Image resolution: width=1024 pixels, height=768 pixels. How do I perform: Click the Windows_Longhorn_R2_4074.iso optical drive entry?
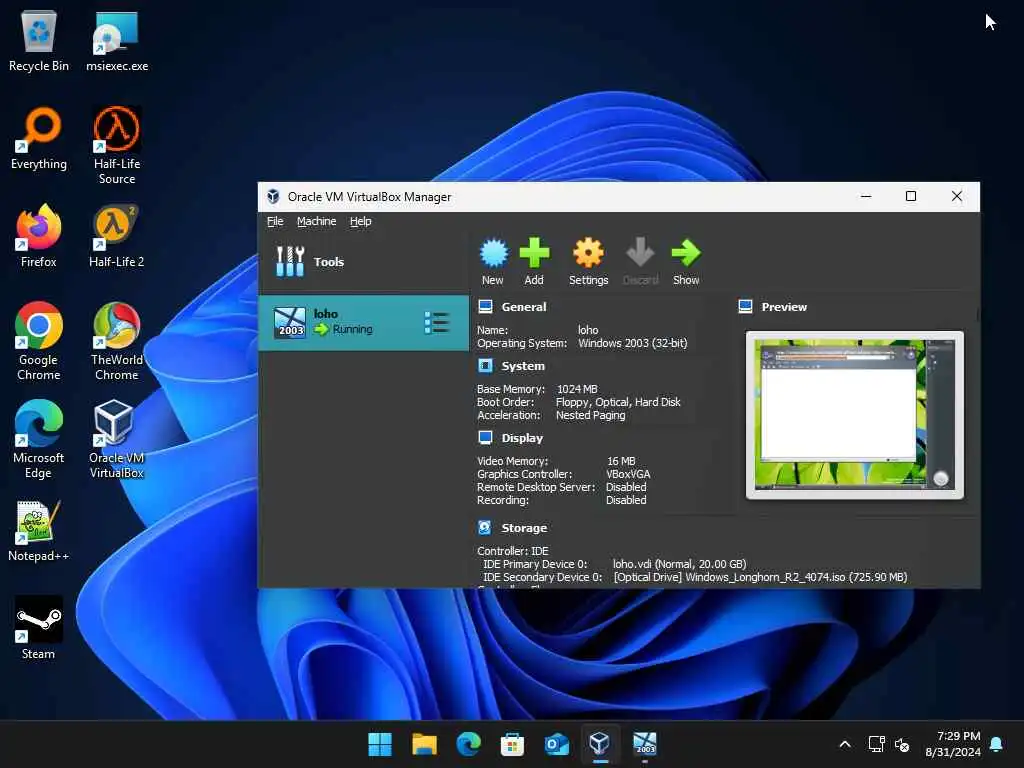760,577
